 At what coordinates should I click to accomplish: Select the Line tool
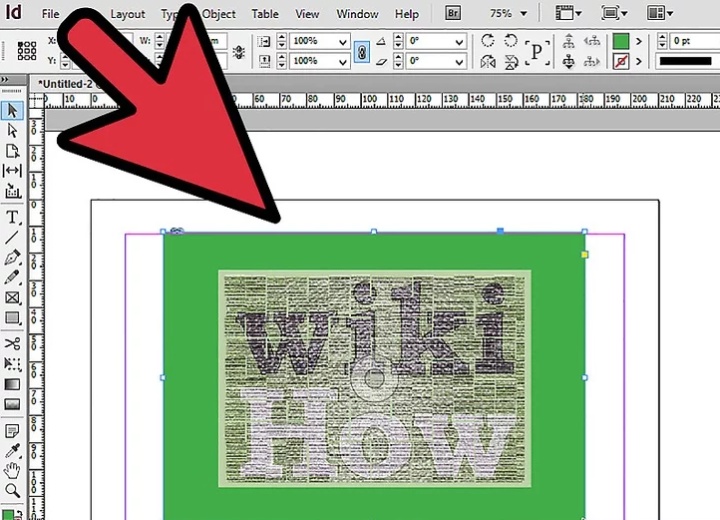12,237
